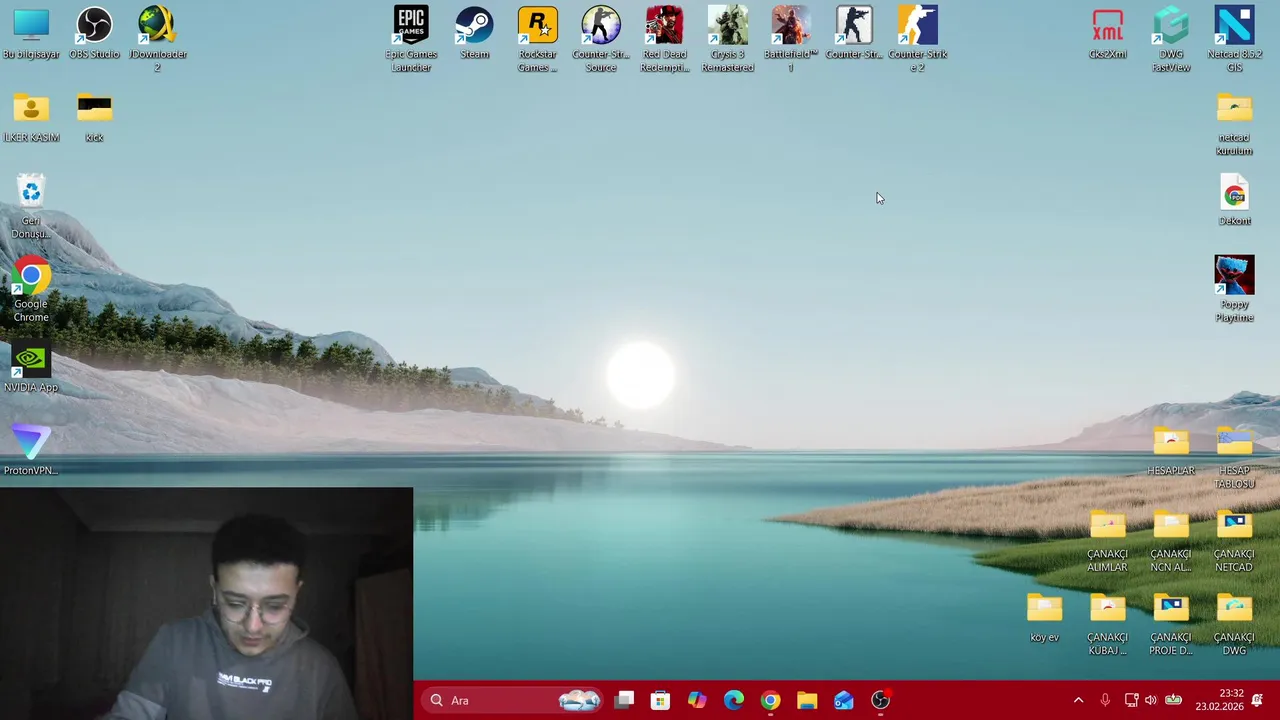Viewport: 1280px width, 720px height.
Task: Open the Cks2Xml desktop icon
Action: (1107, 34)
